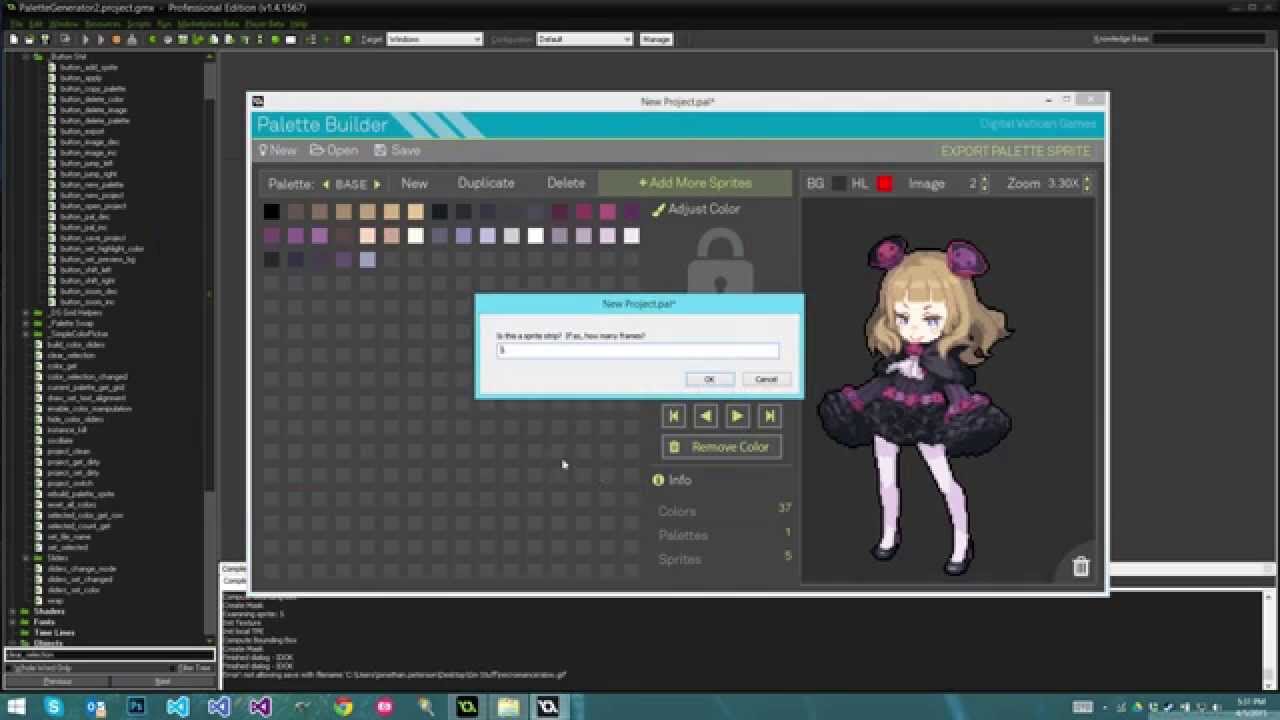Expand the _SimpleColorPicker folder
This screenshot has width=1280, height=720.
[25, 334]
